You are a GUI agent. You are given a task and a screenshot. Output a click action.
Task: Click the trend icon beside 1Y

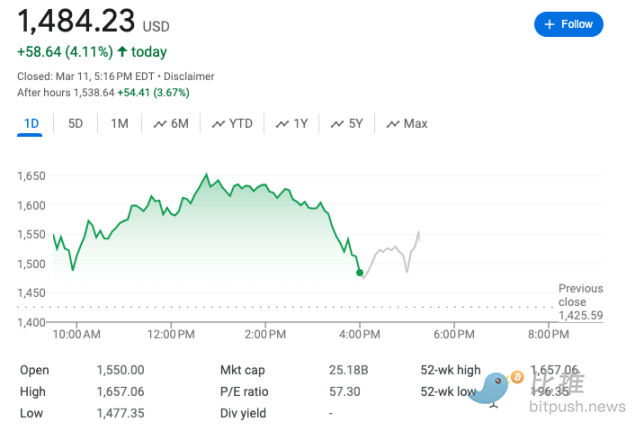click(x=282, y=124)
